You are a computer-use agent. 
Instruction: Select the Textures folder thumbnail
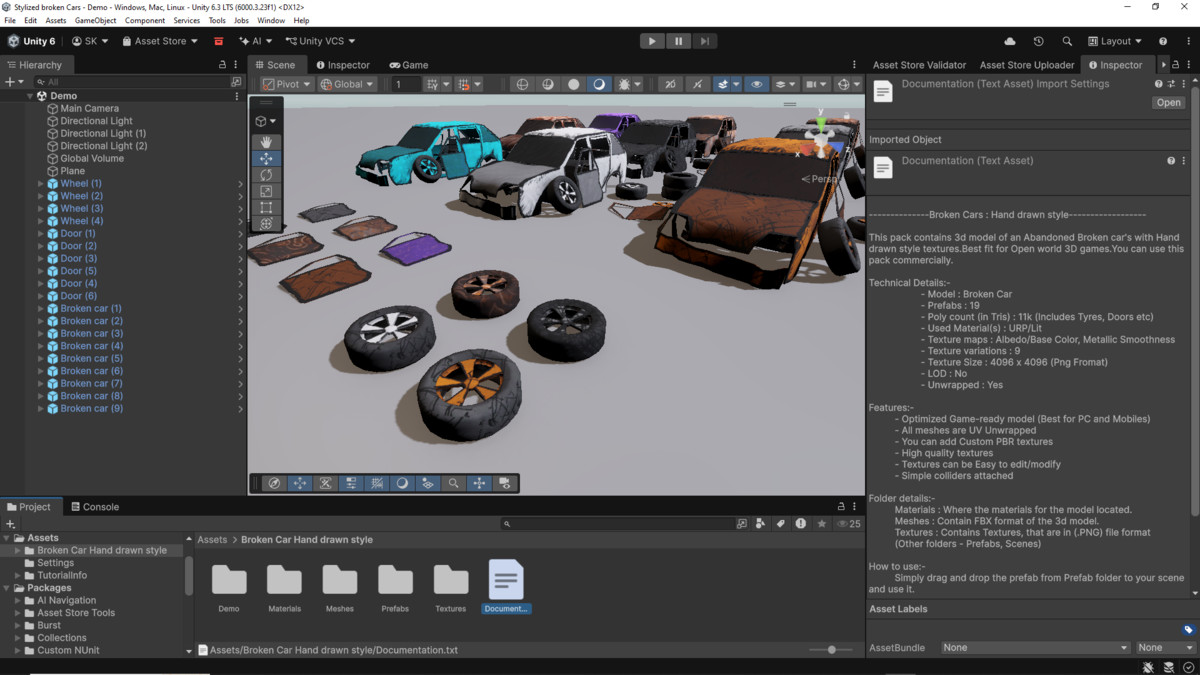tap(451, 586)
